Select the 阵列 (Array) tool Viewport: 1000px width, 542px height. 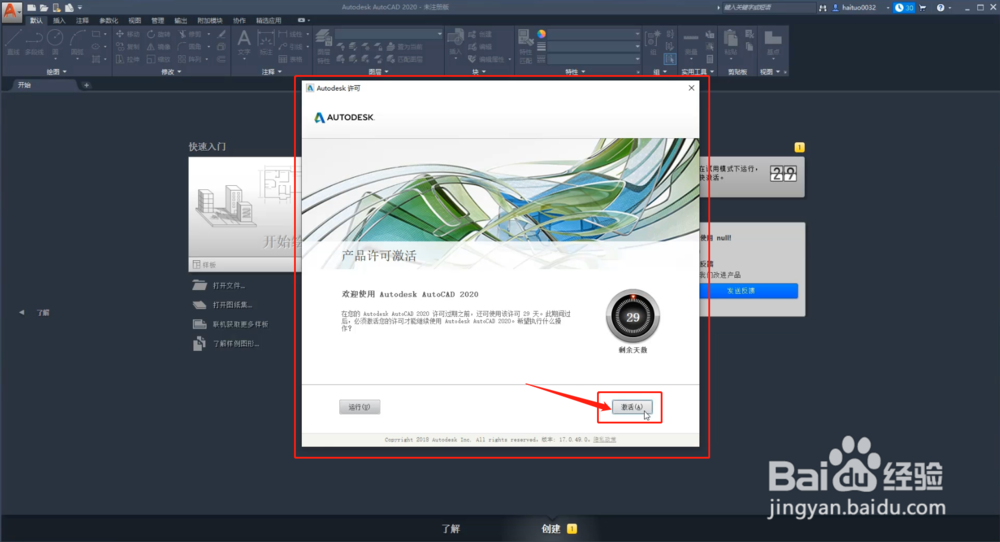coord(189,59)
